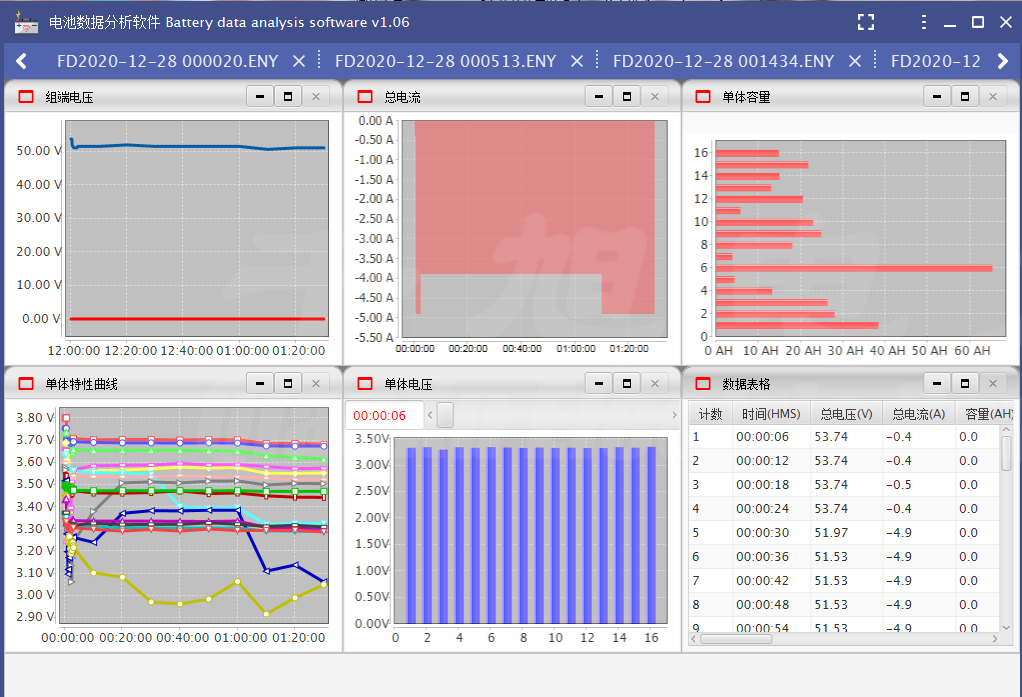This screenshot has height=697, width=1022.
Task: Click the slider's left arrow in 单体电压
Action: 430,415
